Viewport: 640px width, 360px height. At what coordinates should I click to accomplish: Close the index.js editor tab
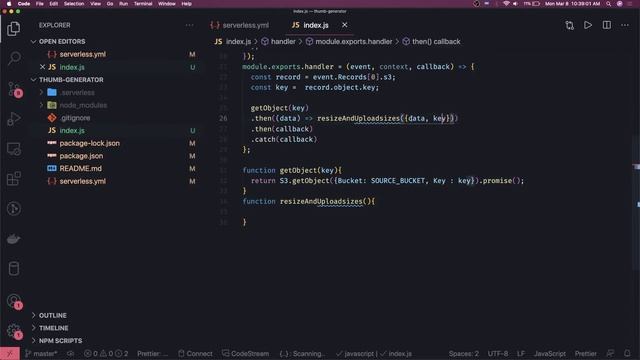click(x=344, y=25)
